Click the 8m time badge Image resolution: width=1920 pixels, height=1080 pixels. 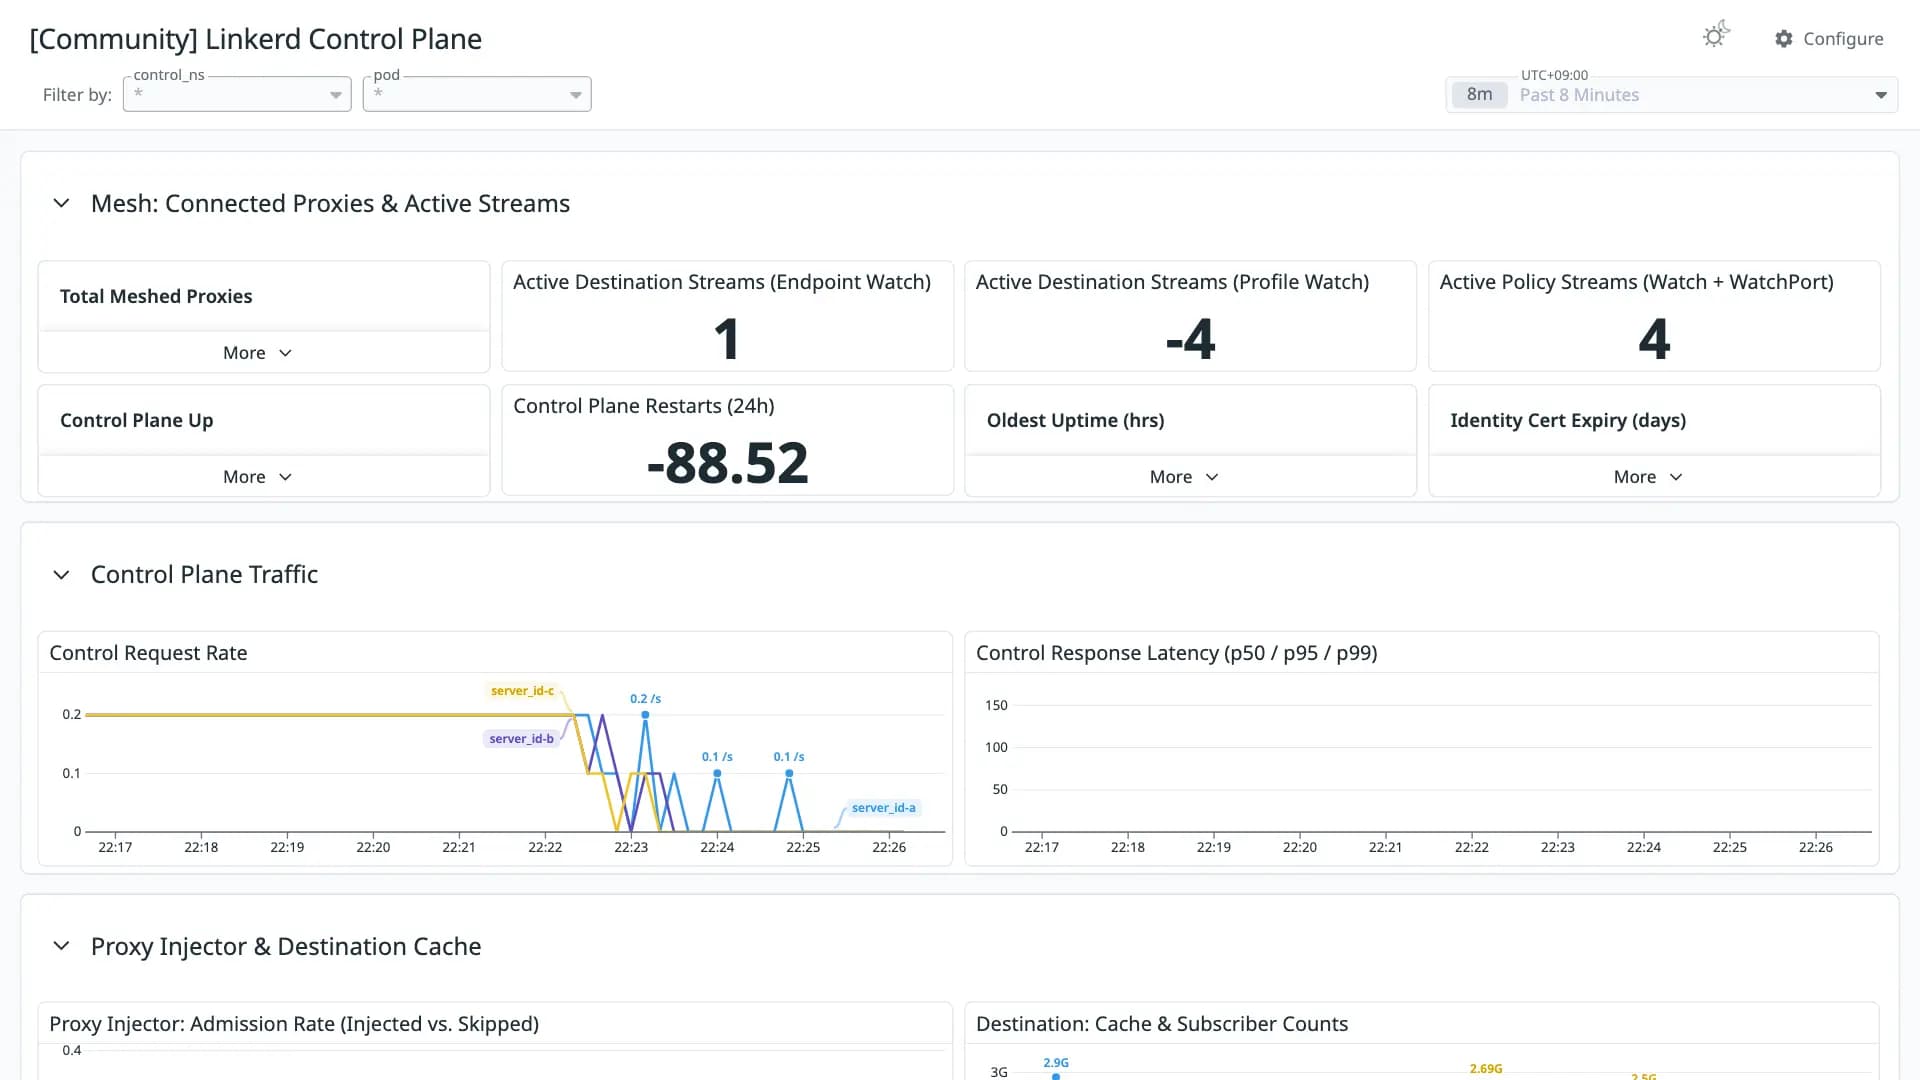click(1479, 95)
